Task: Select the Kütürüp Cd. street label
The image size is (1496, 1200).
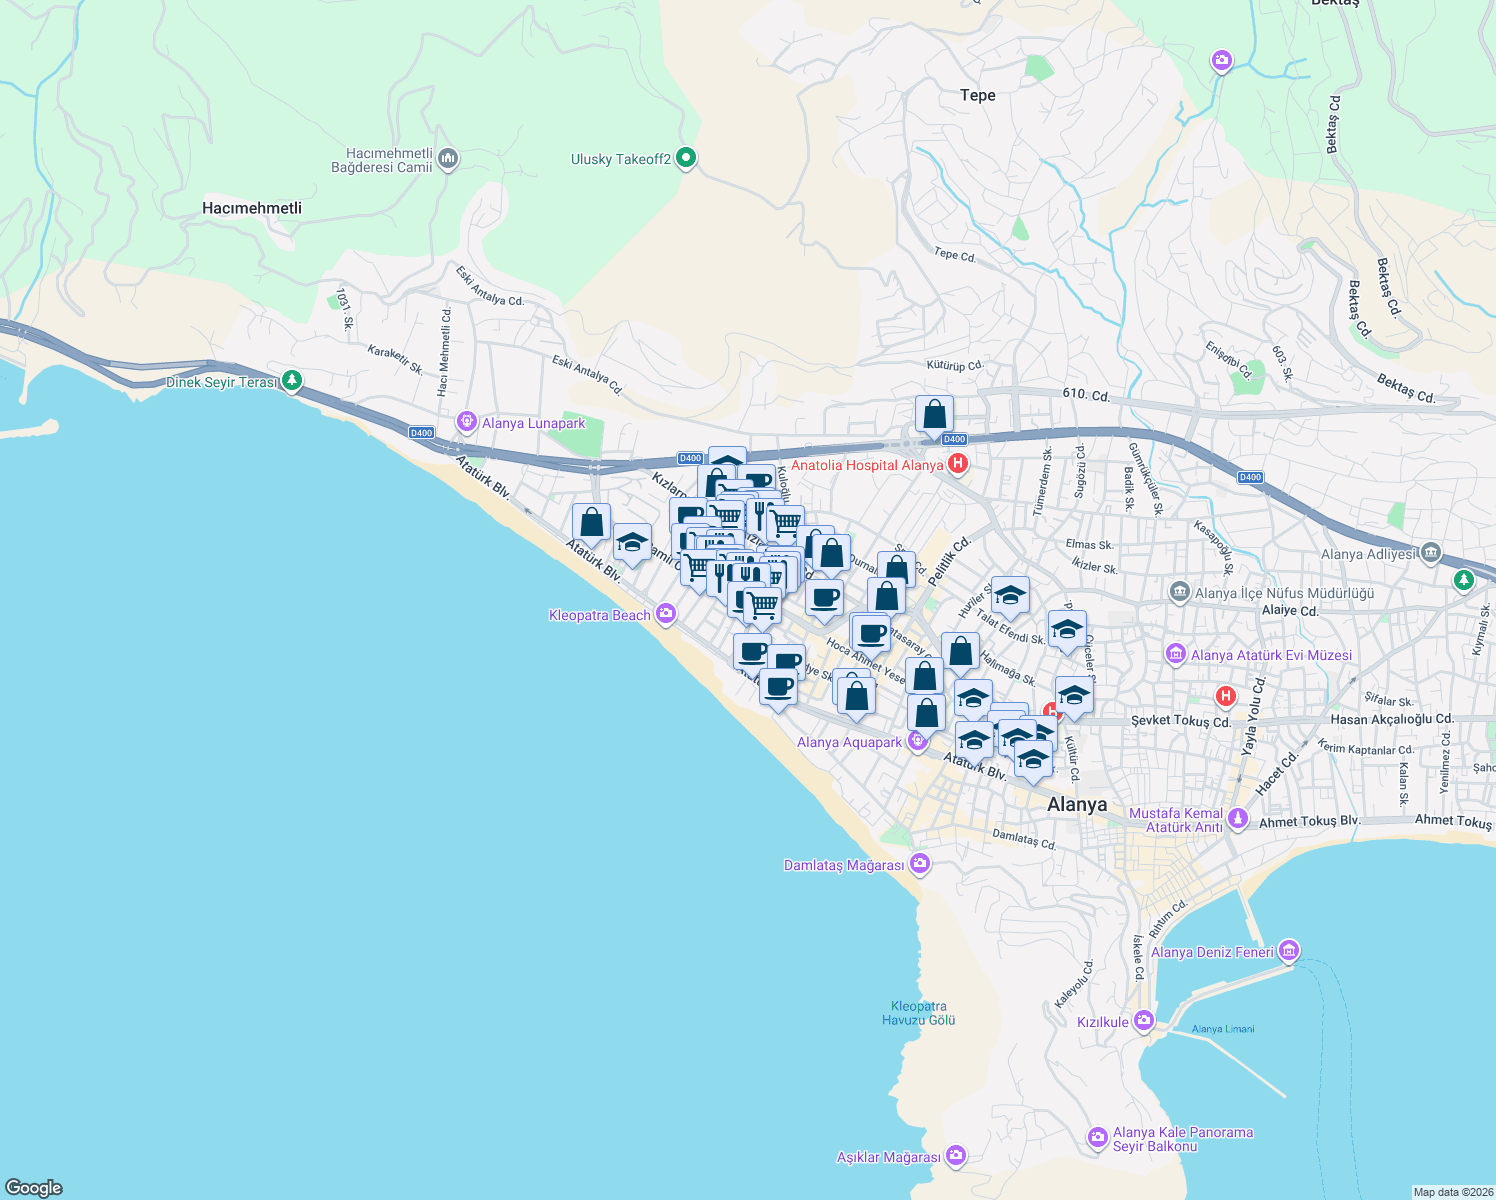Action: (x=955, y=366)
